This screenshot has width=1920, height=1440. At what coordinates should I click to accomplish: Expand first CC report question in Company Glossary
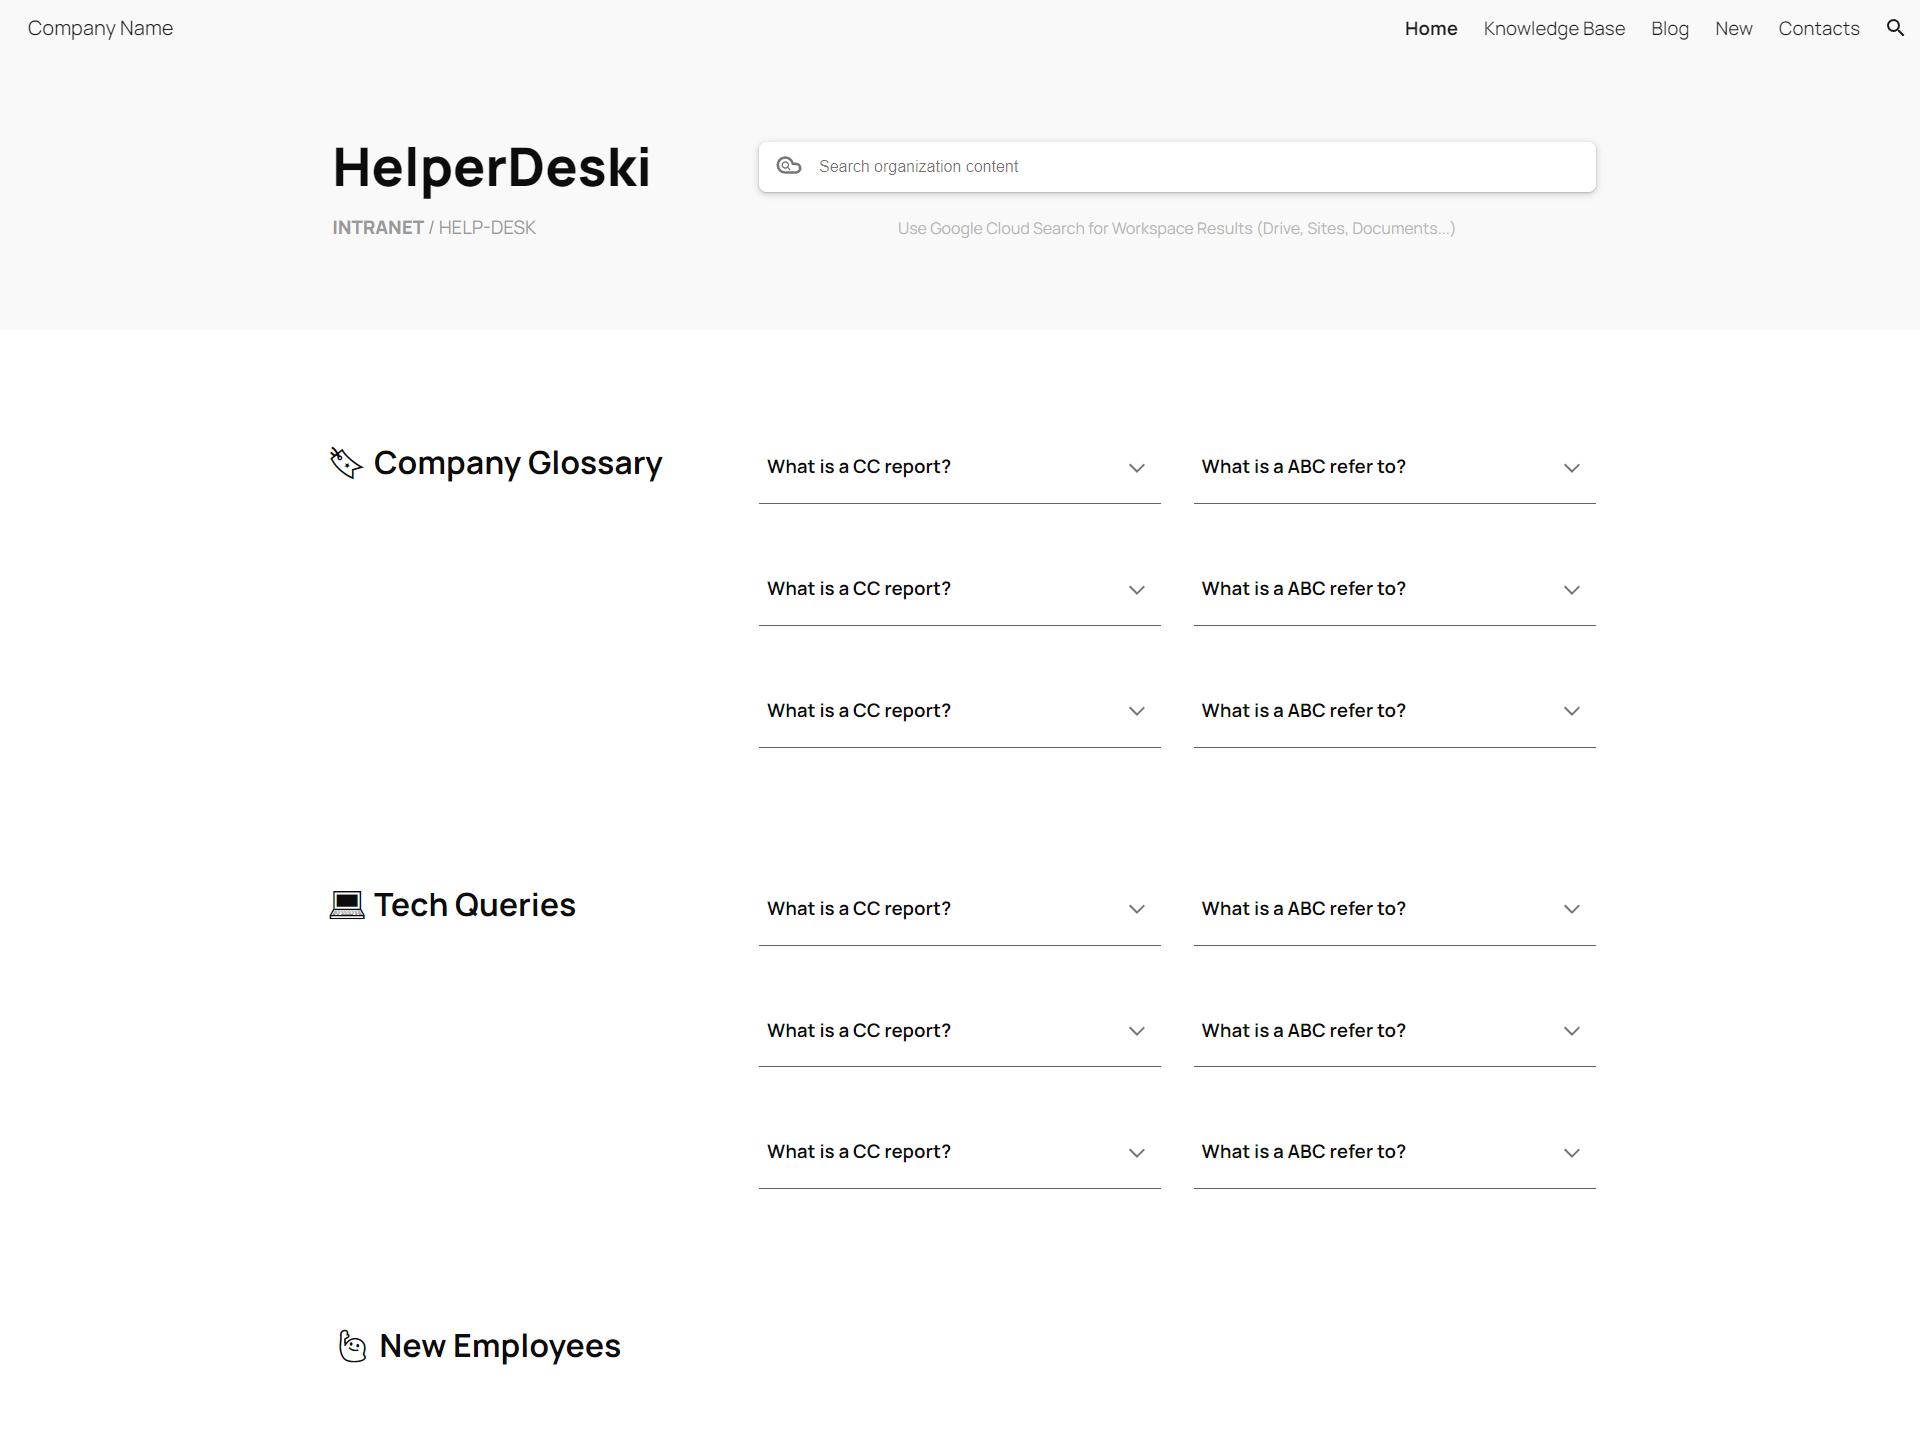[x=858, y=467]
